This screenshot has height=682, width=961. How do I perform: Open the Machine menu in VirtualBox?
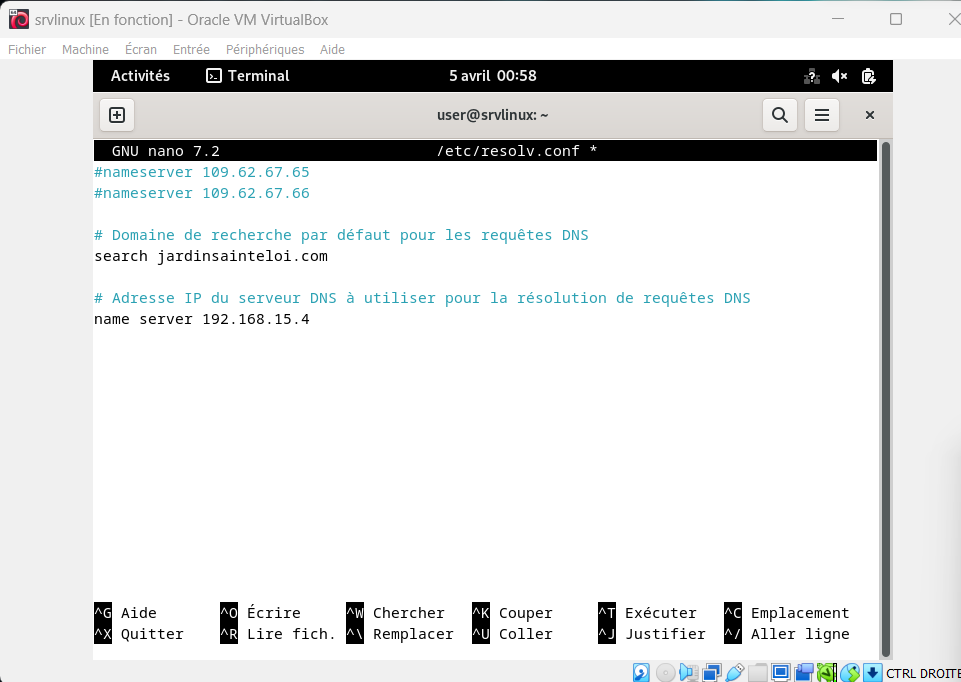(85, 49)
